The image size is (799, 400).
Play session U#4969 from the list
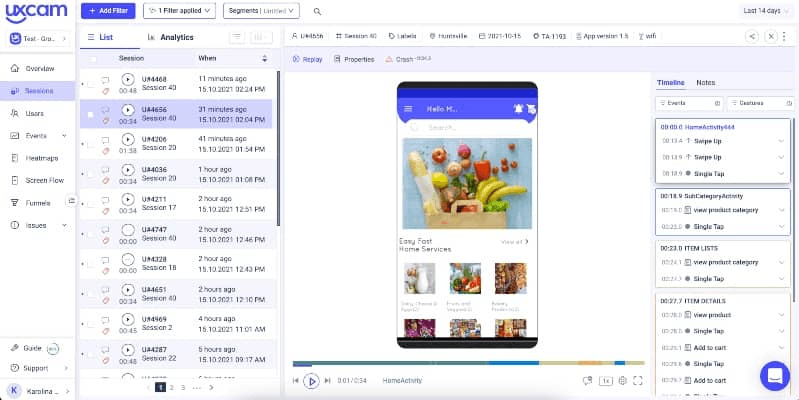128,319
